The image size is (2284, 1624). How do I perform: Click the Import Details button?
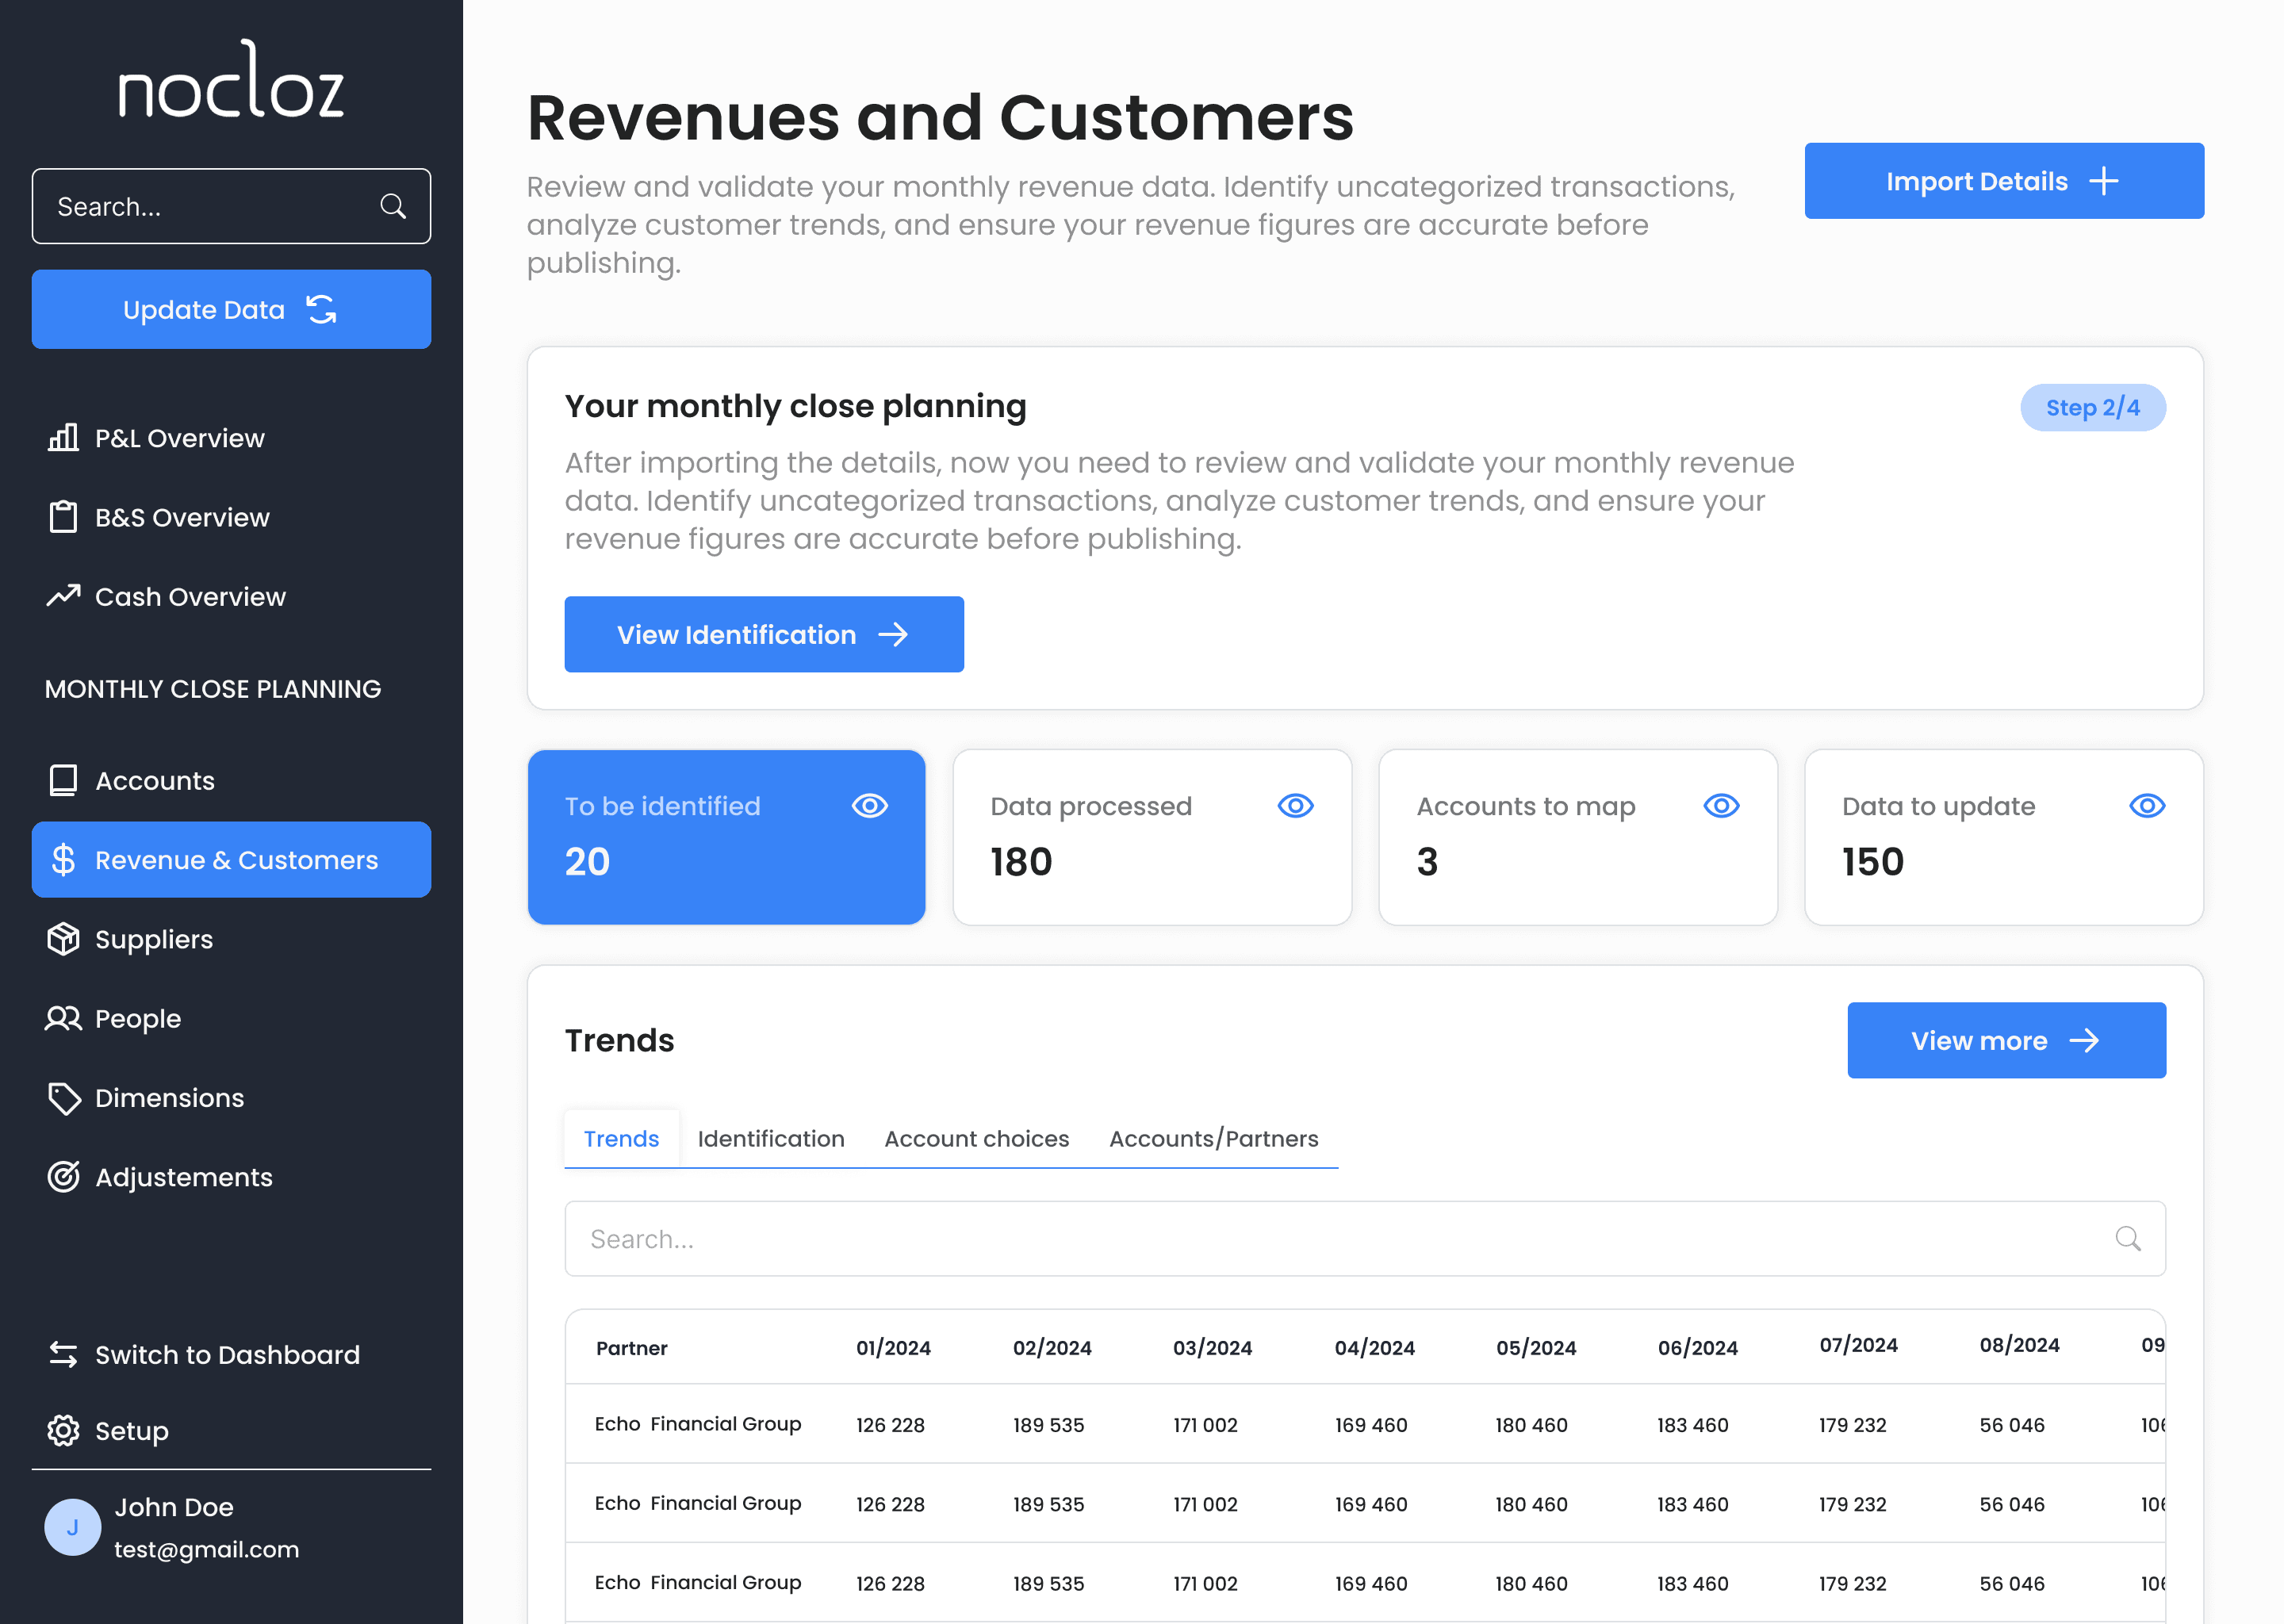click(x=2003, y=181)
